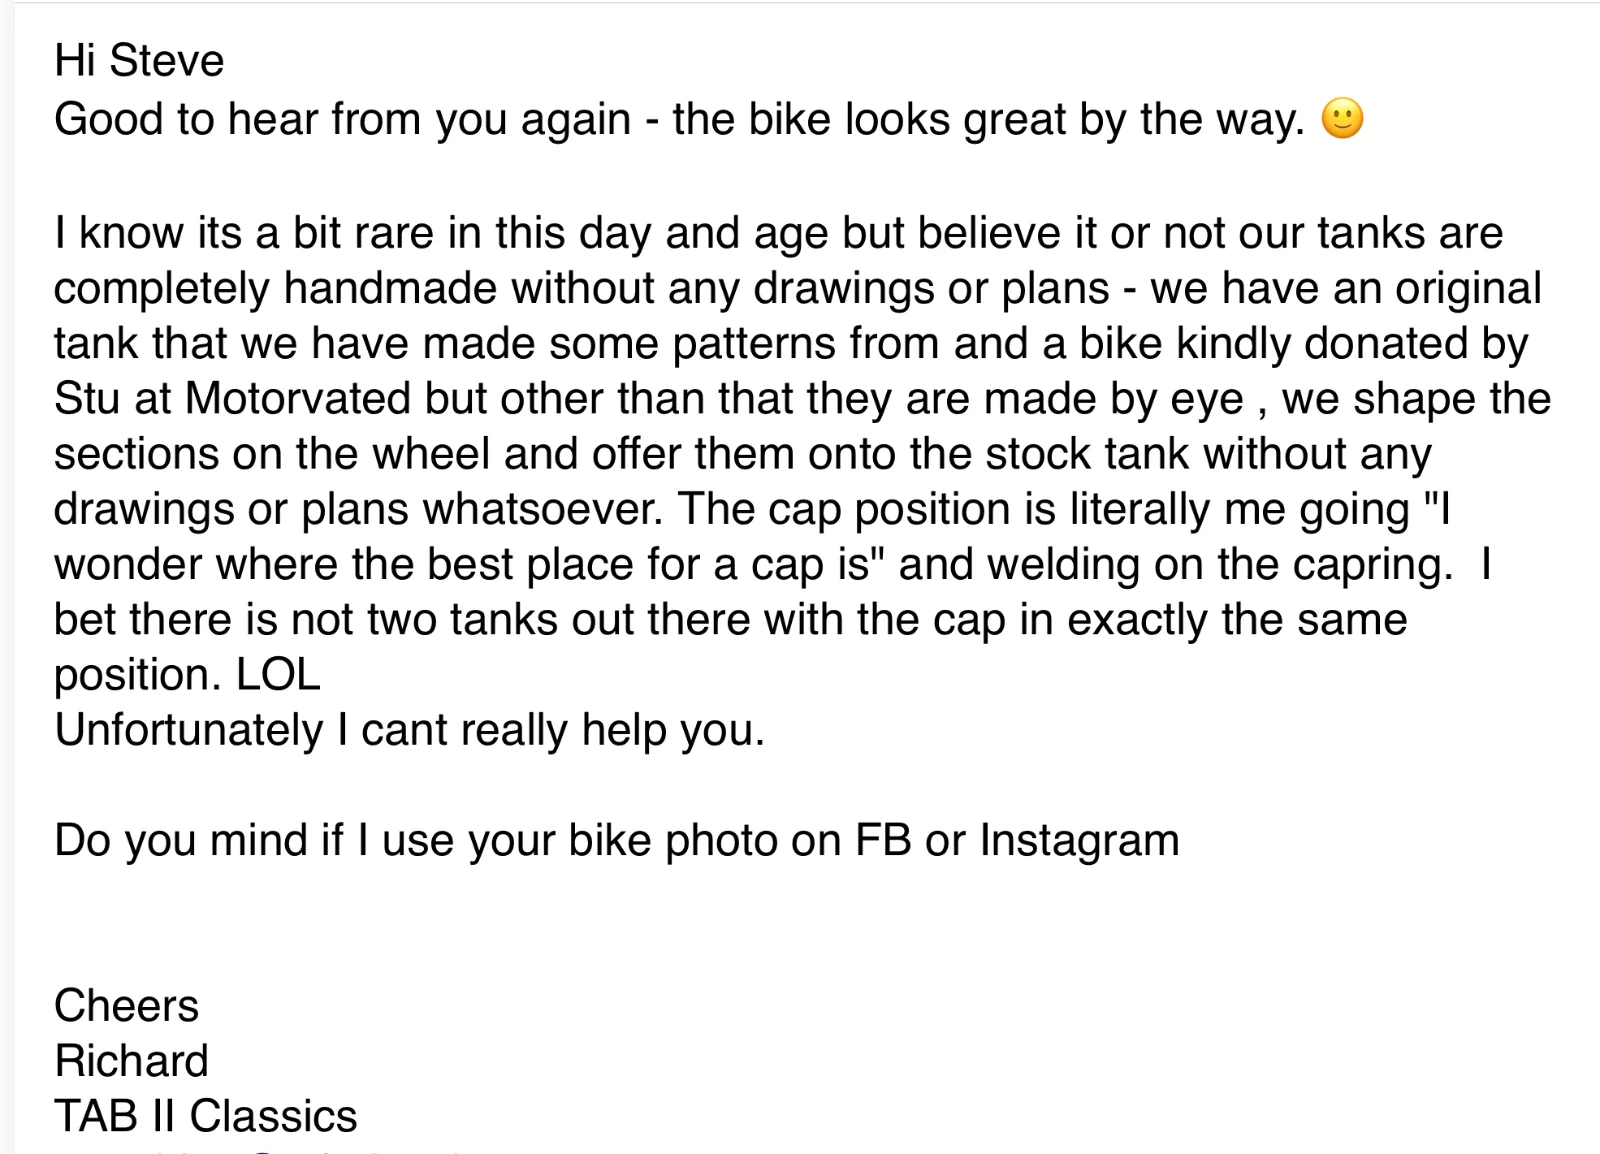The height and width of the screenshot is (1154, 1600).
Task: Click the word 'Instagram' in the email
Action: point(1079,840)
